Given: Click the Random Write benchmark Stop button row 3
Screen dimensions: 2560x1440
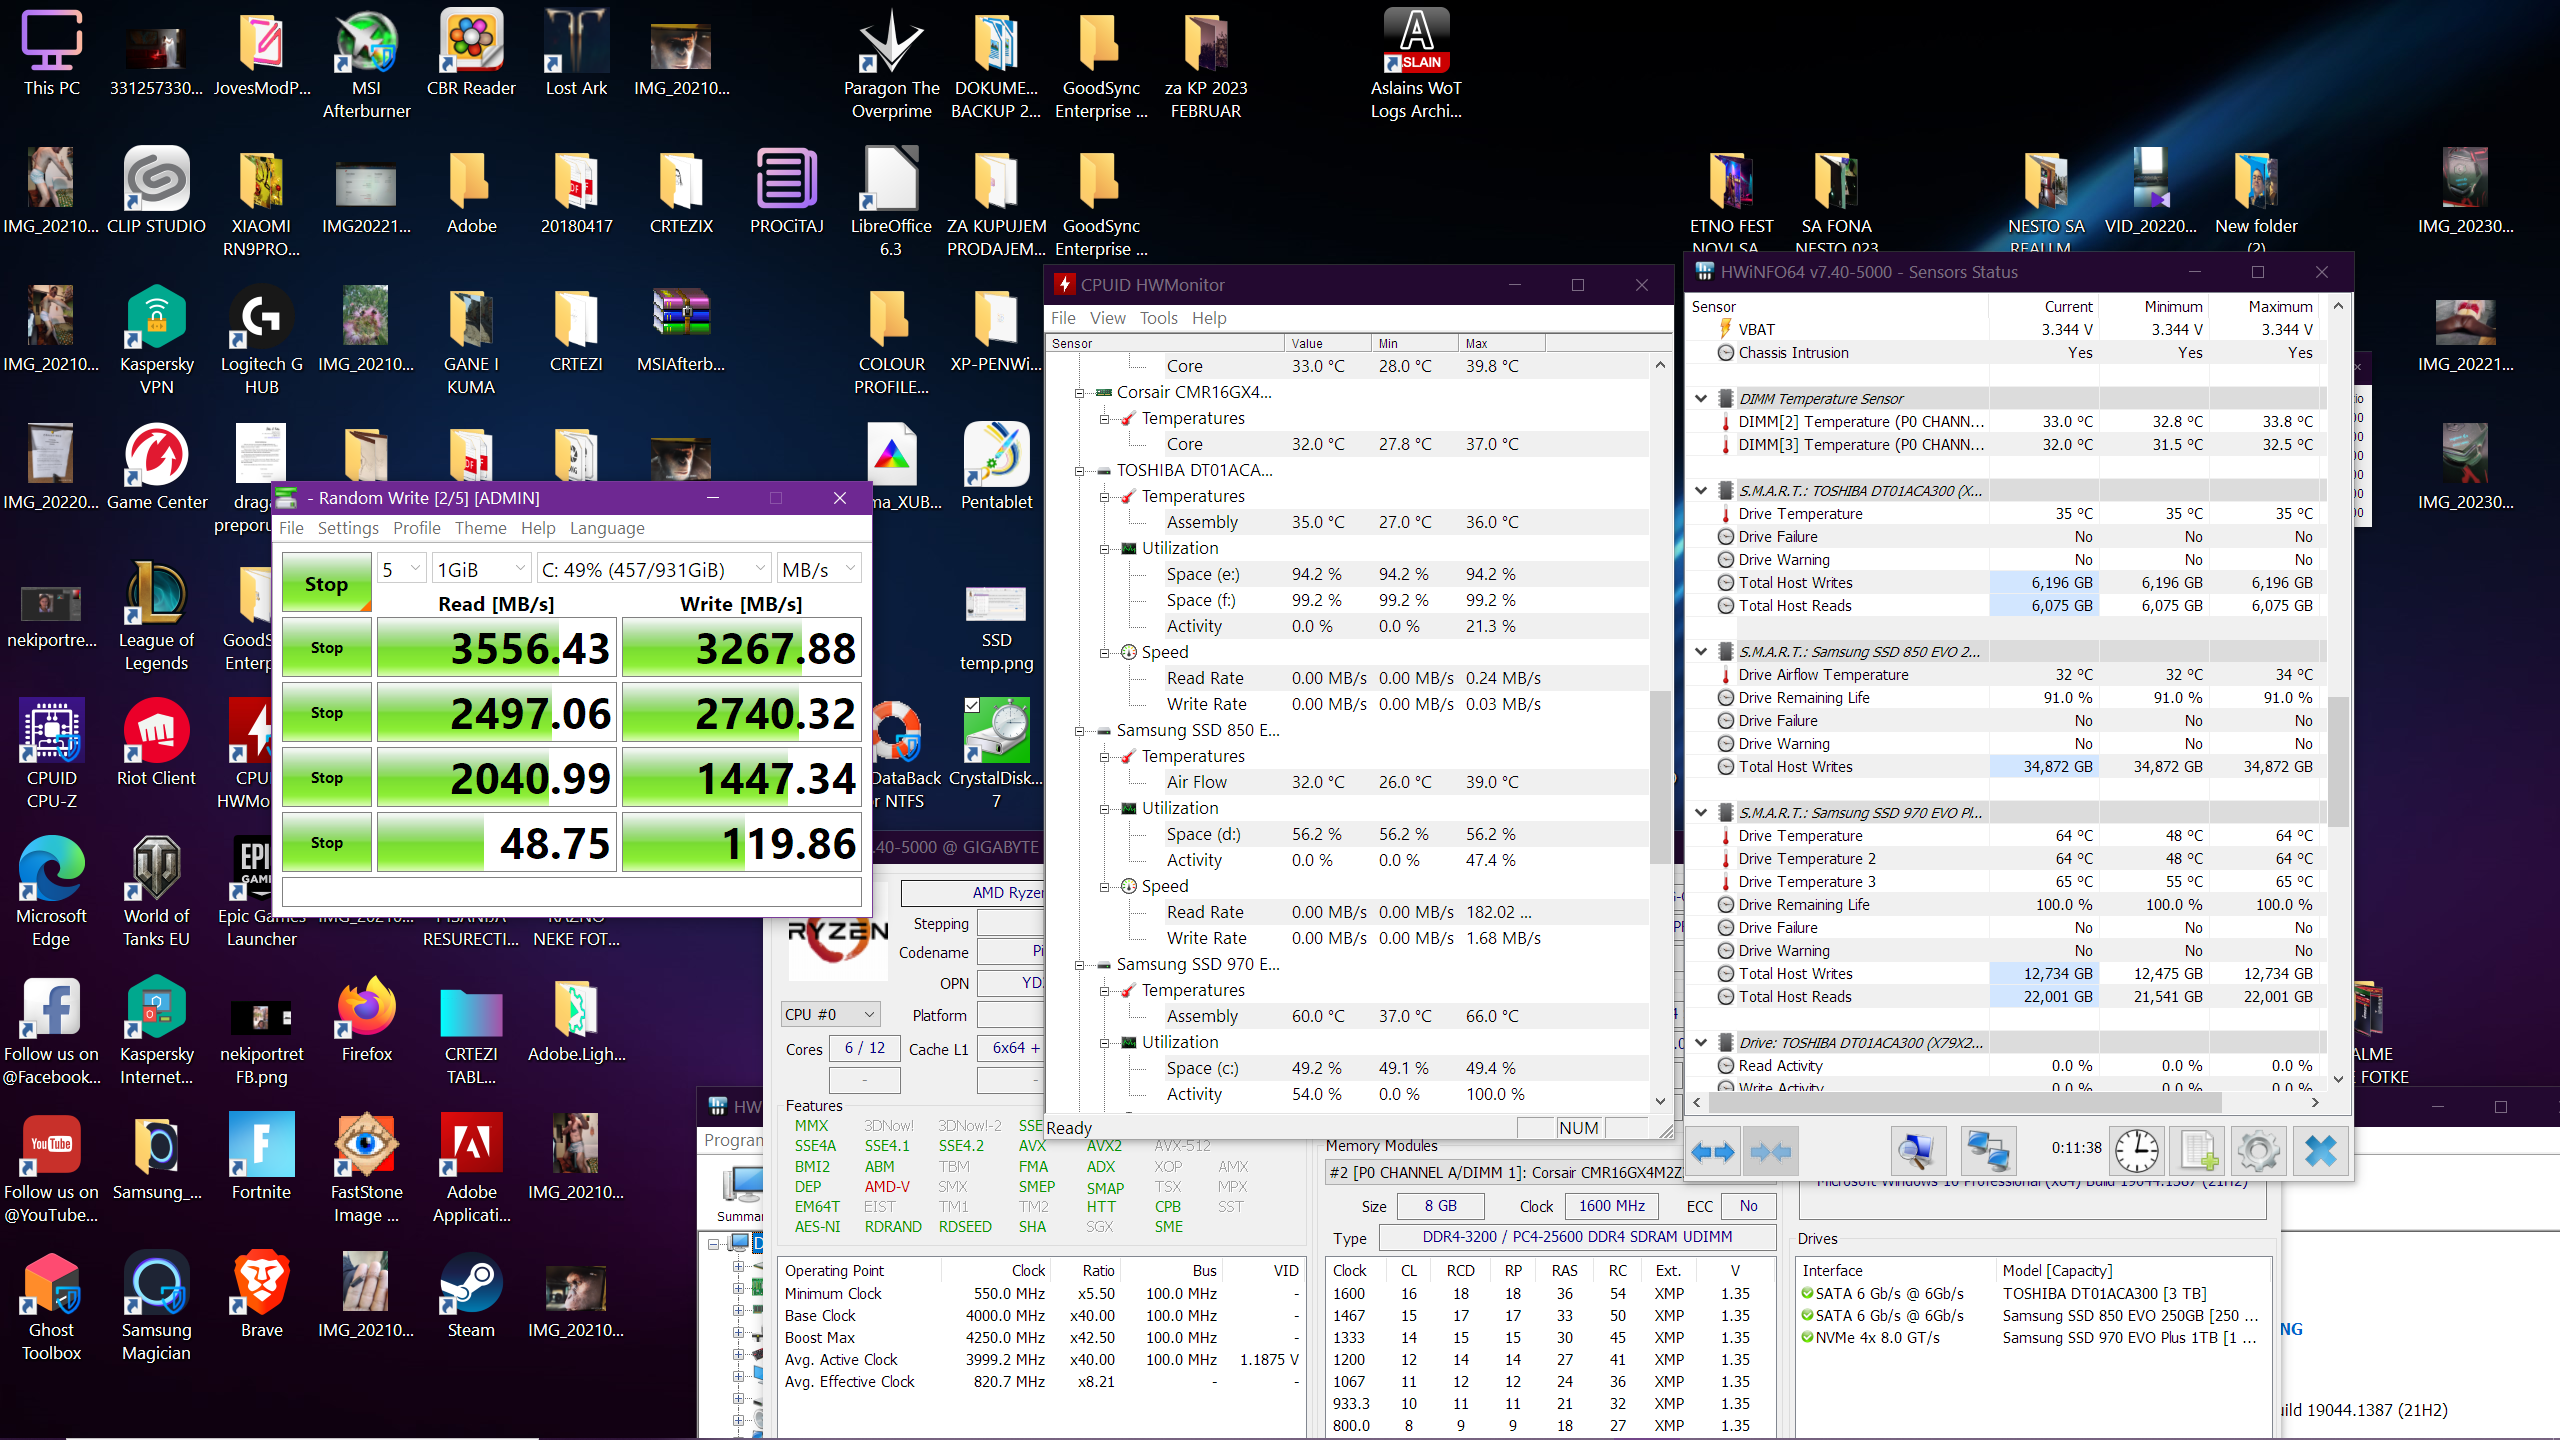Looking at the screenshot, I should [x=327, y=777].
